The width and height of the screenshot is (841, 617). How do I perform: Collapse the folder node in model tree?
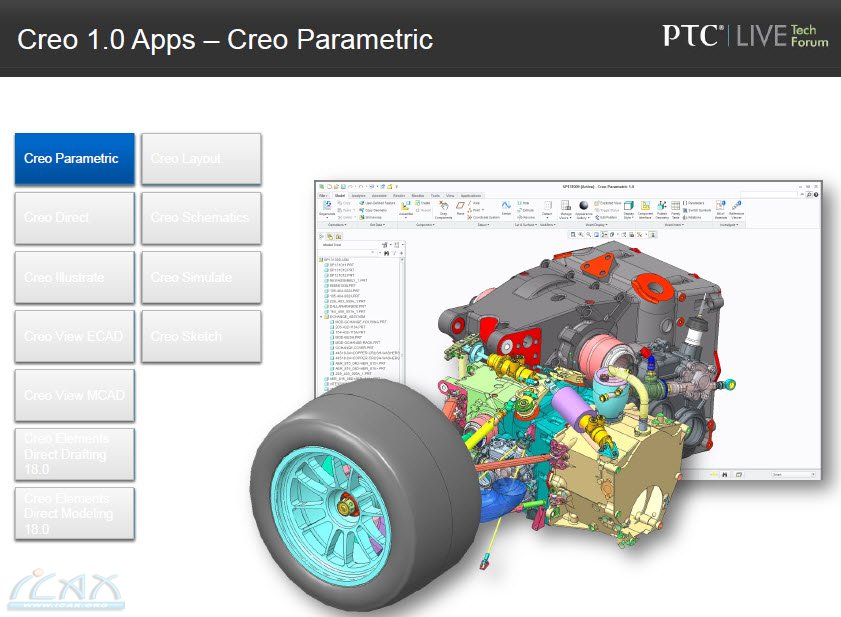coord(322,317)
